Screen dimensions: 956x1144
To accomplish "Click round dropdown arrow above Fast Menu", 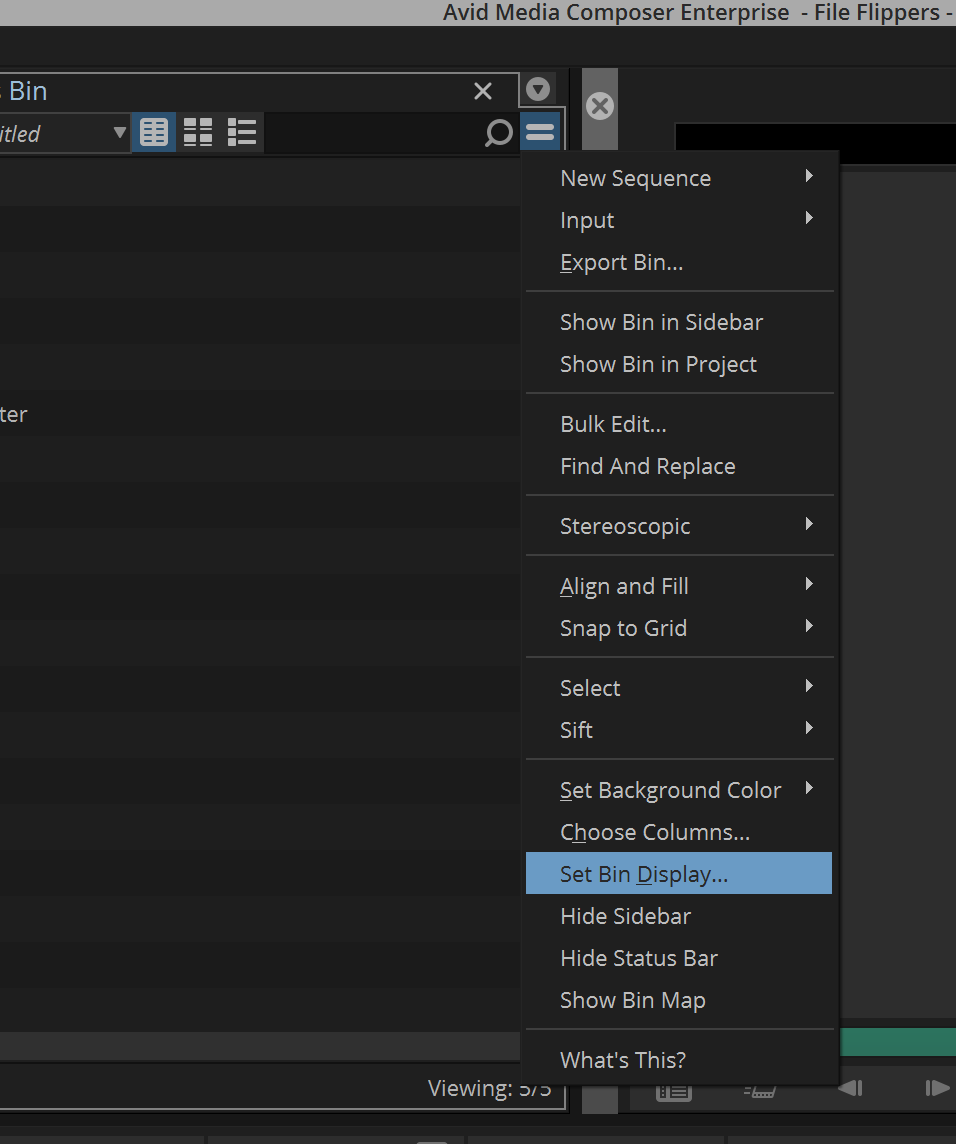I will pos(538,89).
